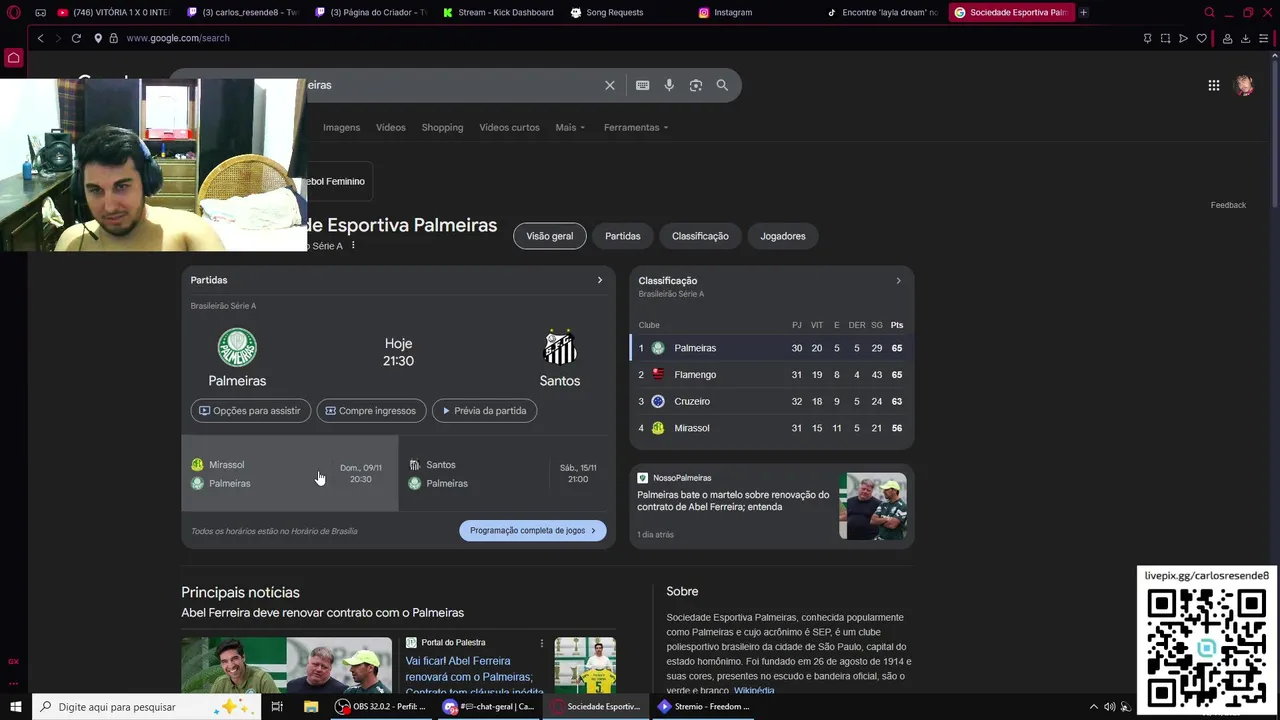
Task: Open the new tab plus button
Action: click(1083, 13)
